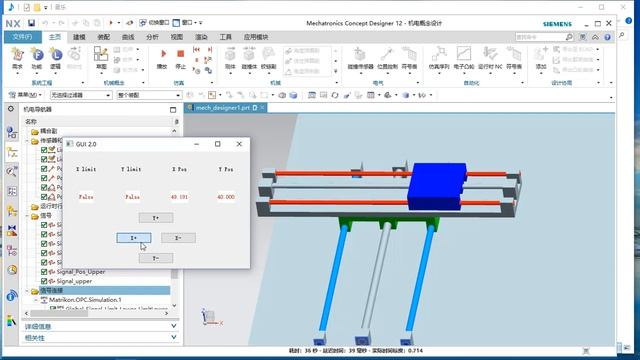
Task: Open the 菜单(M) dropdown
Action: (25, 95)
